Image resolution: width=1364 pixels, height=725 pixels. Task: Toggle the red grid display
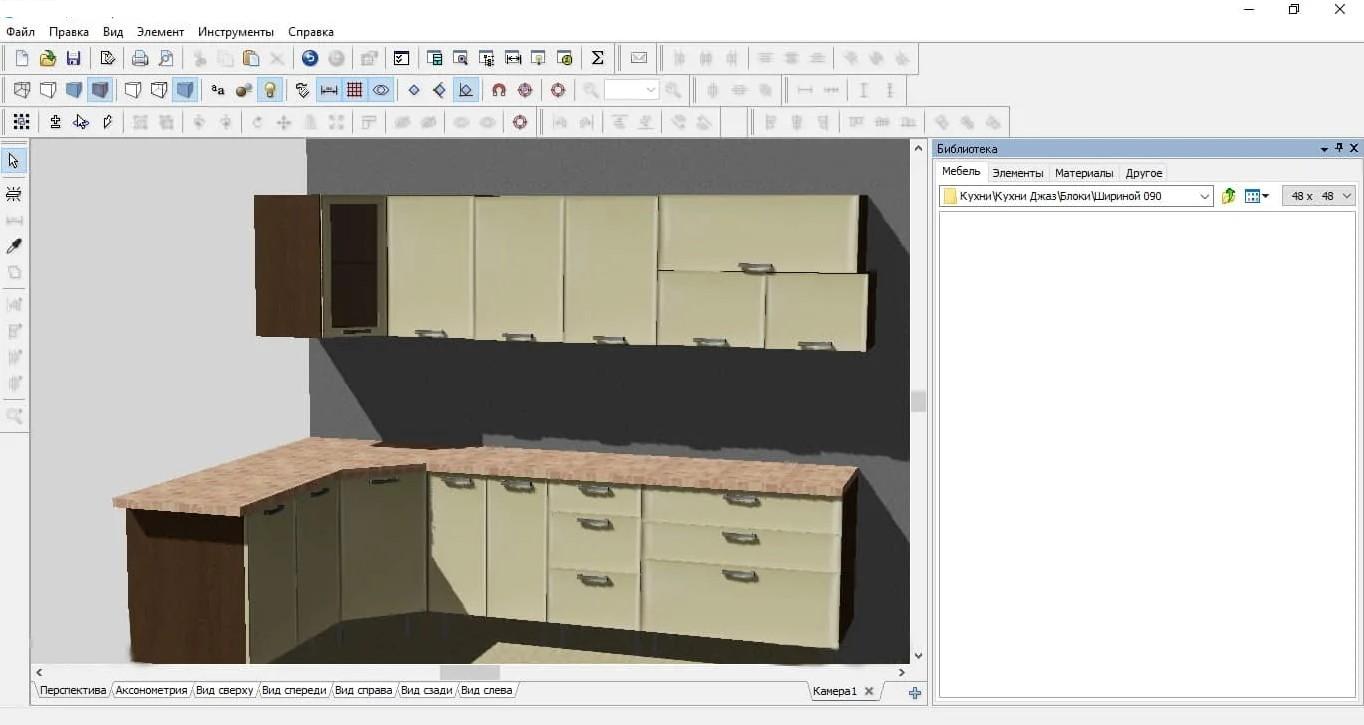[x=354, y=90]
